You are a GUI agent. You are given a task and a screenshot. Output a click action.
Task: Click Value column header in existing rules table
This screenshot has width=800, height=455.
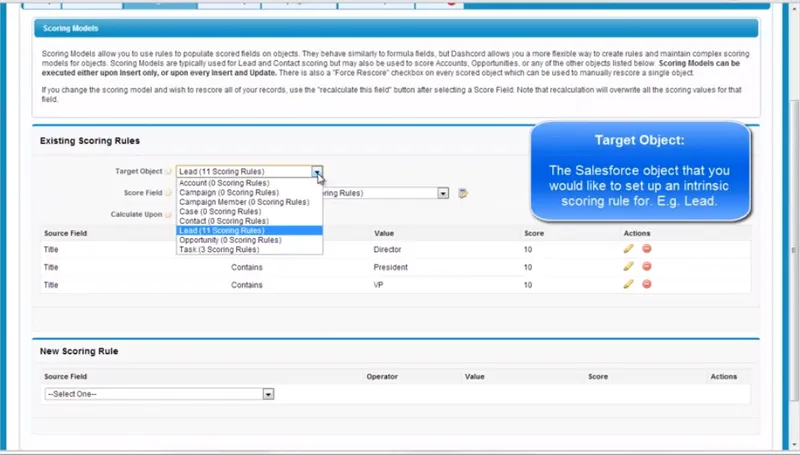[x=384, y=233]
